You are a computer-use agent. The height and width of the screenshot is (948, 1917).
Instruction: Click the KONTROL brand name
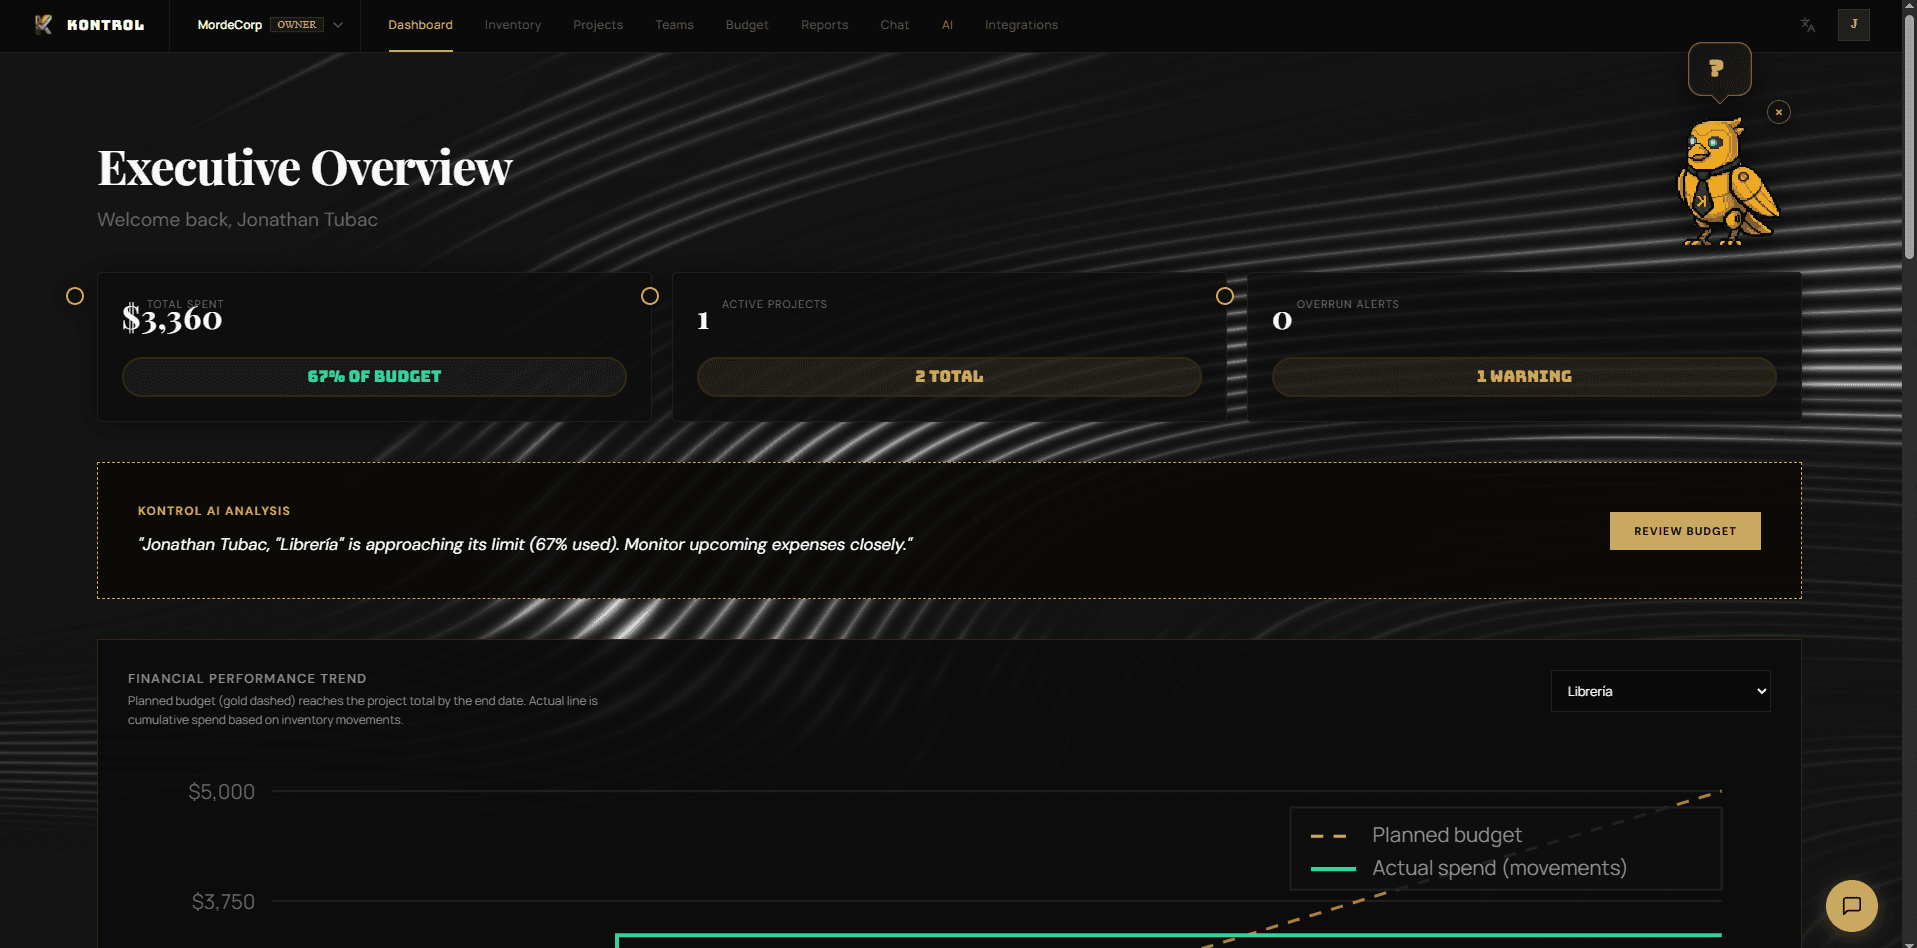pyautogui.click(x=105, y=25)
